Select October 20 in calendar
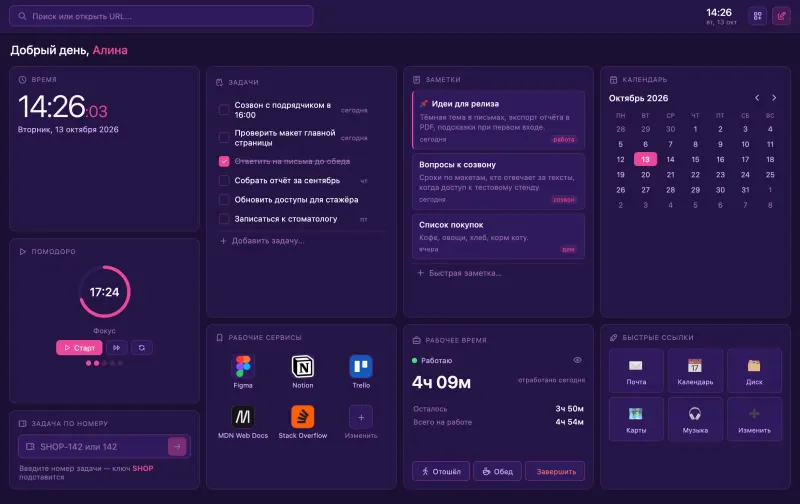800x504 pixels. click(x=645, y=174)
